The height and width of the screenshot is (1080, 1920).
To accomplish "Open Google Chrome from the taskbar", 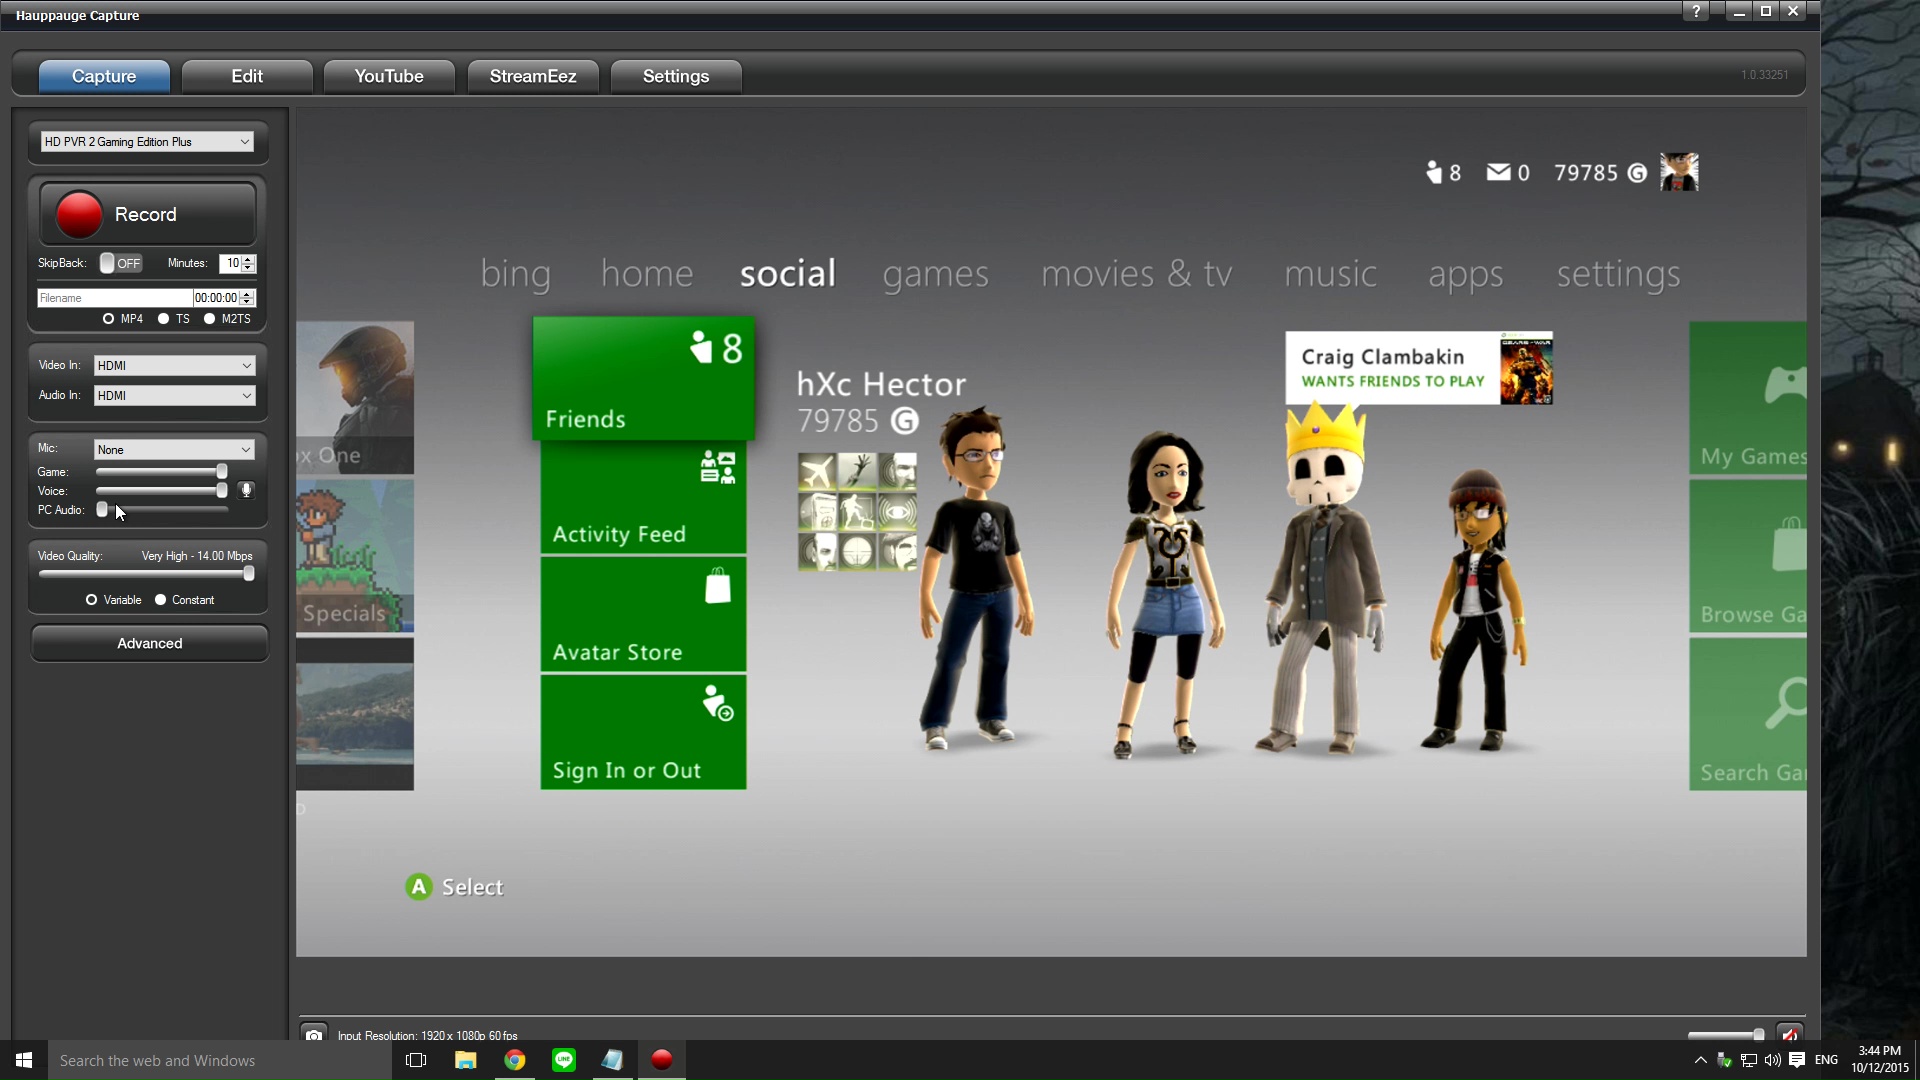I will pyautogui.click(x=515, y=1060).
